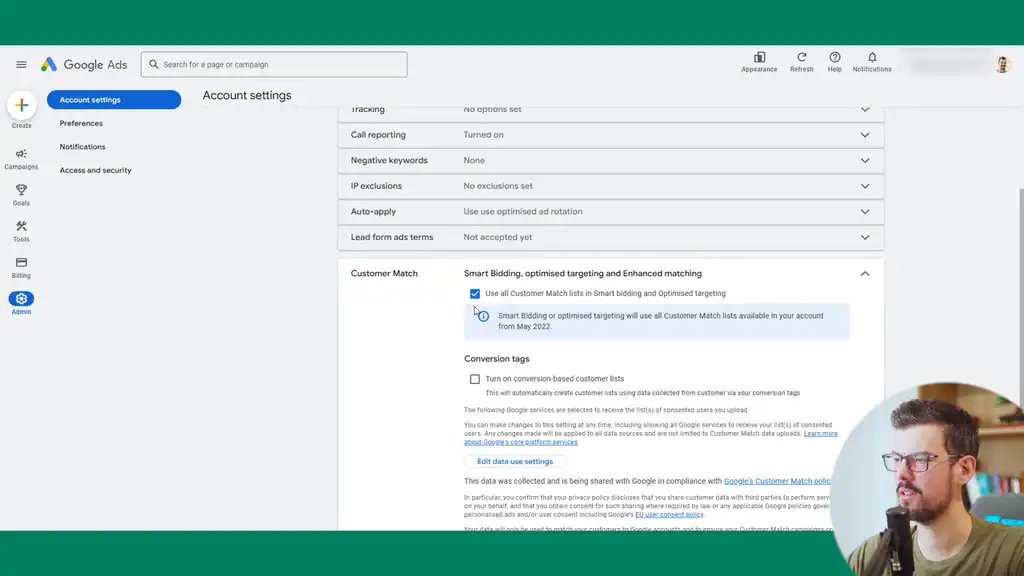Open Goals trophy icon

point(21,191)
